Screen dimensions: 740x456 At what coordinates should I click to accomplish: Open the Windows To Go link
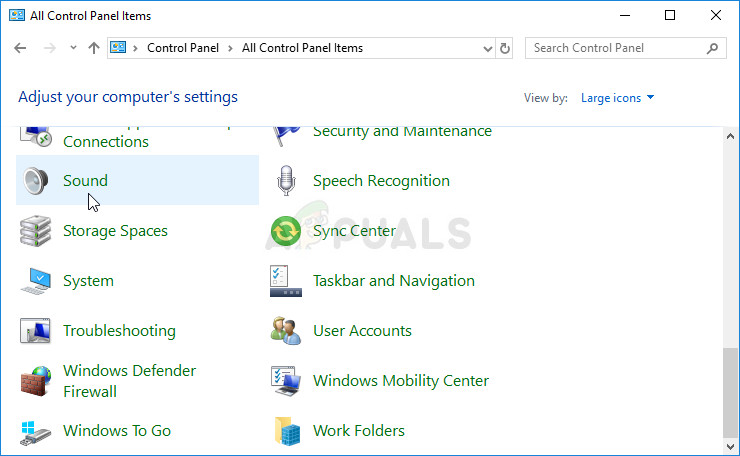pos(117,431)
